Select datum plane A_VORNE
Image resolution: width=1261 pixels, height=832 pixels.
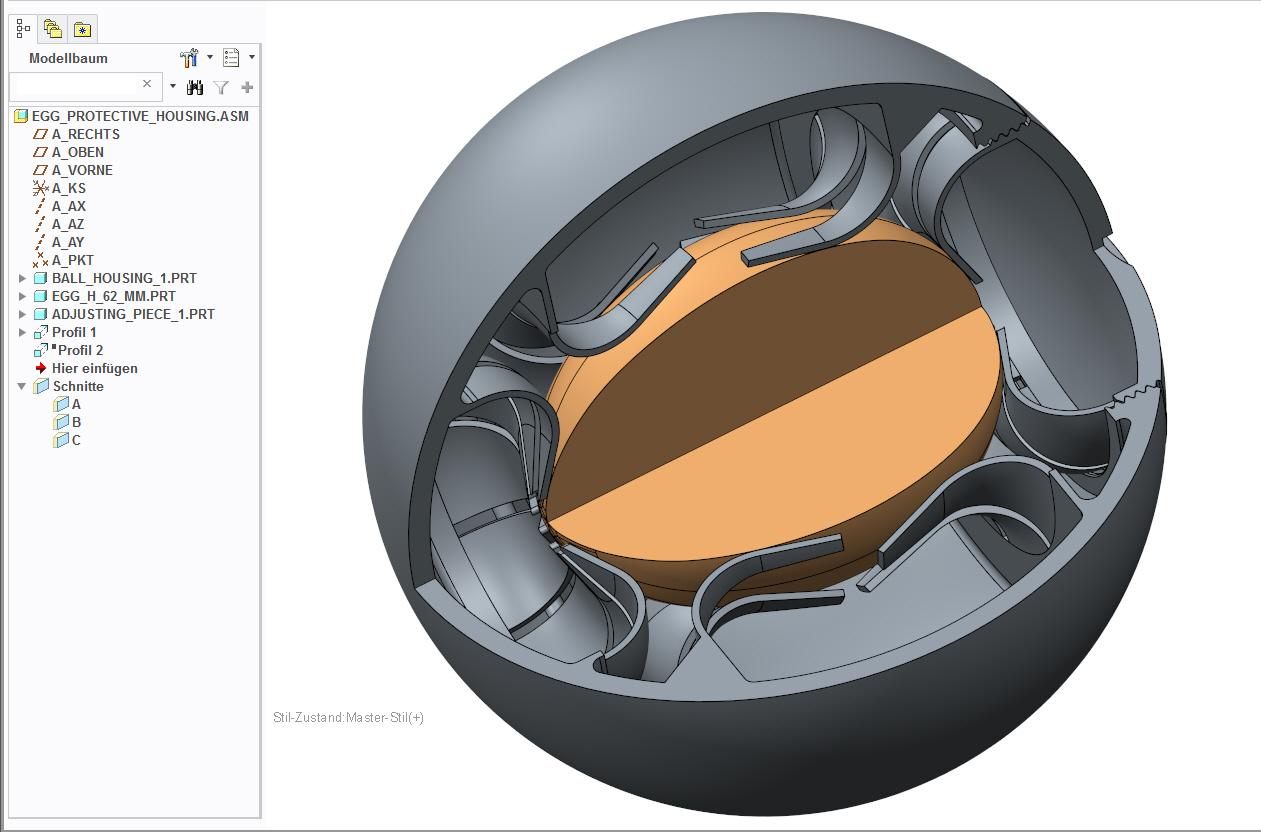tap(82, 170)
